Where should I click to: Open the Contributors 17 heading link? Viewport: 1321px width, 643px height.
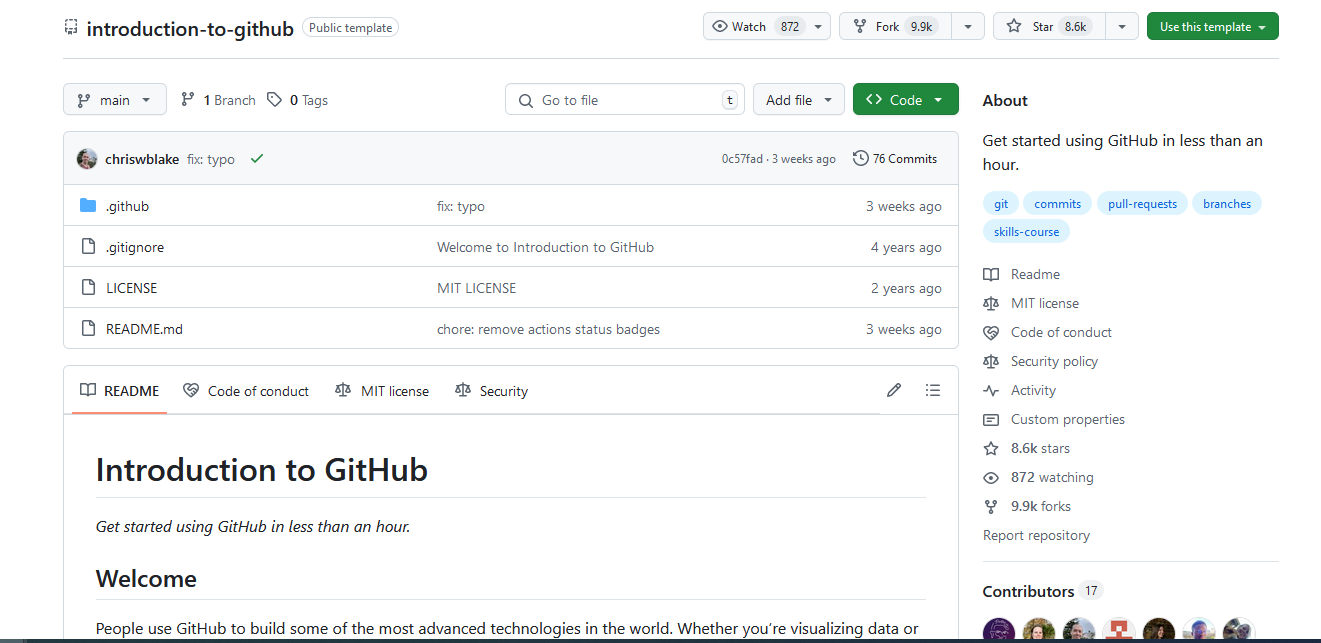click(x=1042, y=591)
